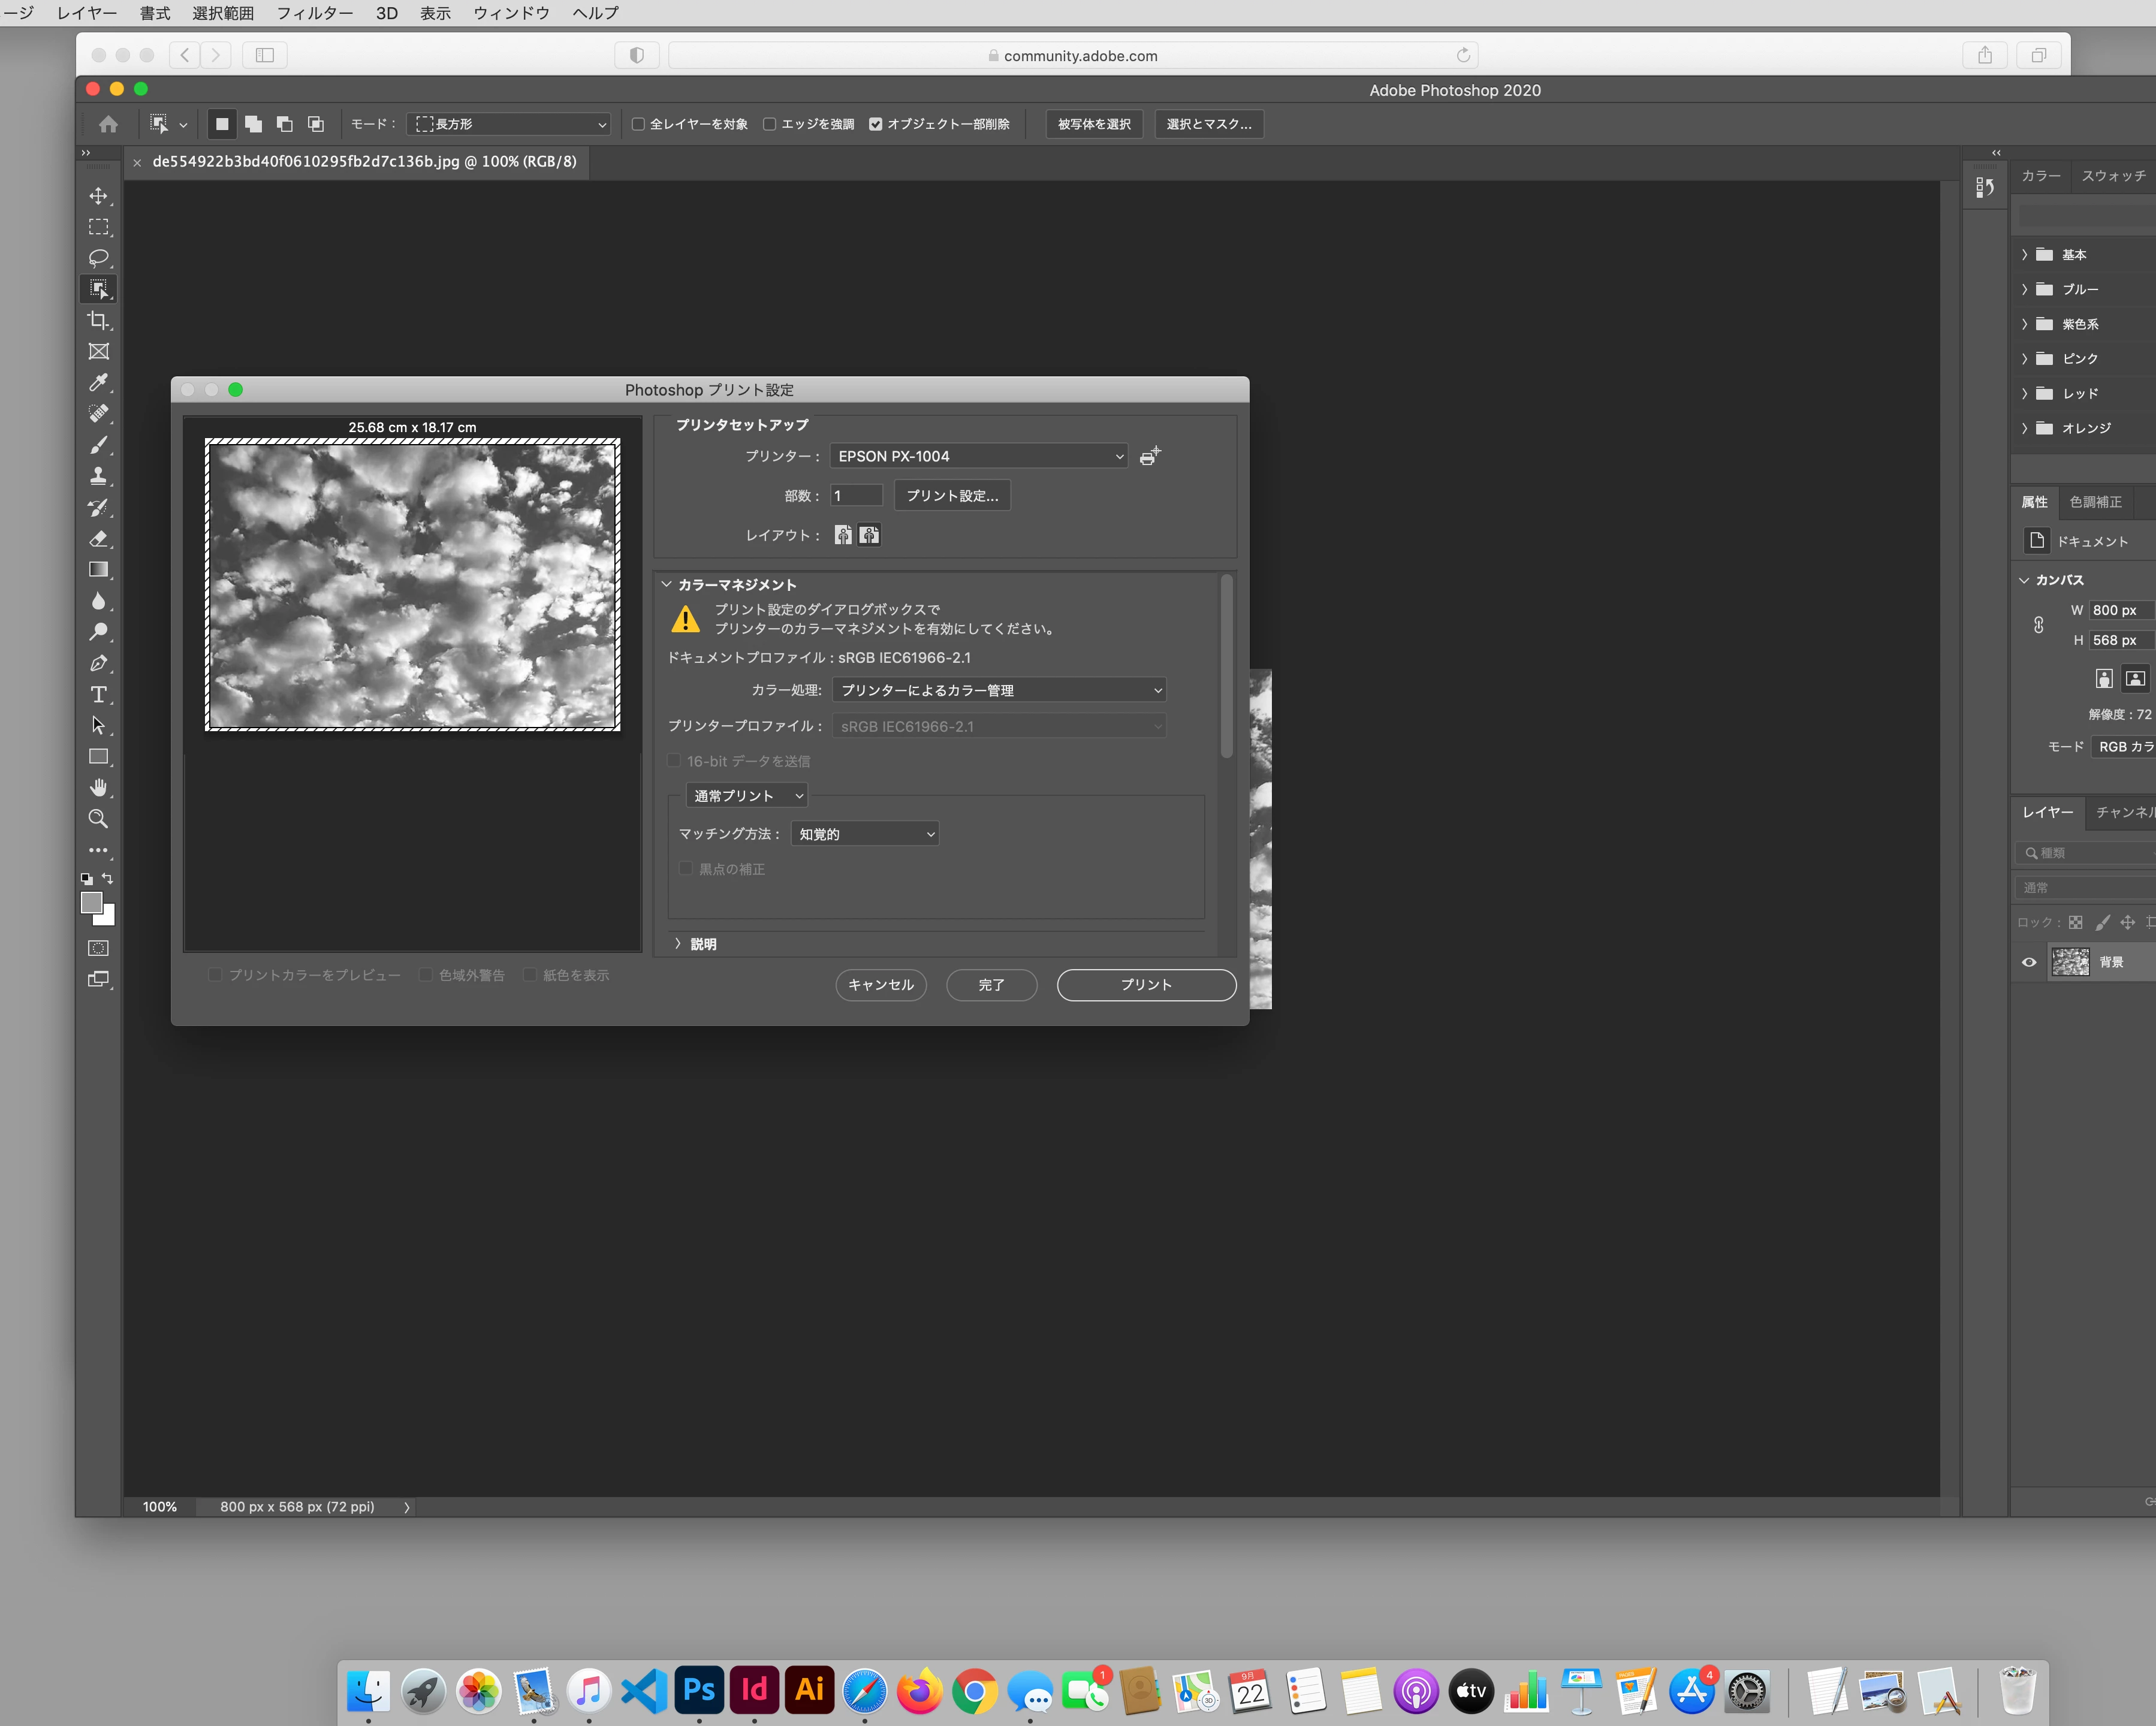Uncheck オブジェクト一部削除 option
This screenshot has height=1726, width=2156.
[x=876, y=124]
